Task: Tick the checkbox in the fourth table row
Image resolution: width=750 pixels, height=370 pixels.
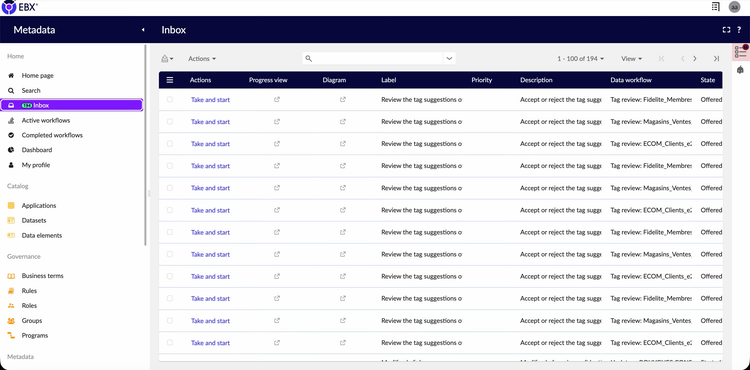Action: click(170, 166)
